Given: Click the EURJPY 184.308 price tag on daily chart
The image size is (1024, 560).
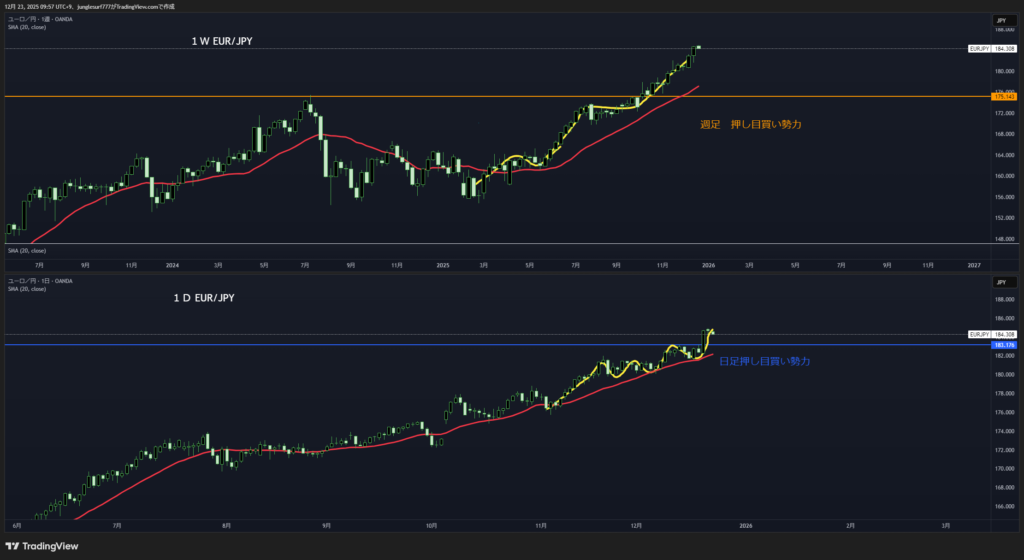Looking at the screenshot, I should point(992,334).
